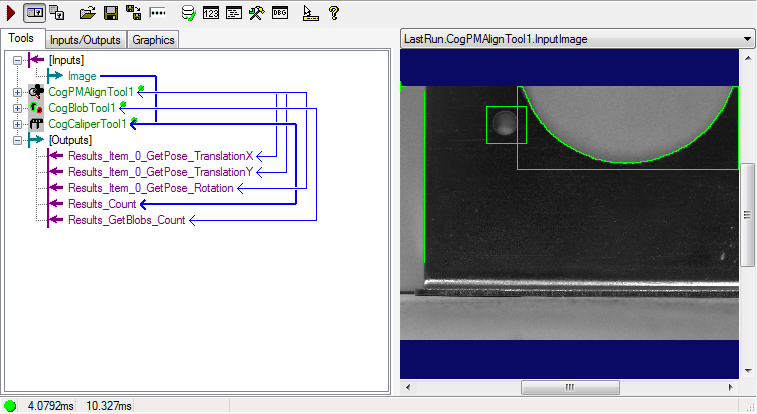
Task: Click the CogCaliperTool1 caliper icon
Action: (x=37, y=124)
